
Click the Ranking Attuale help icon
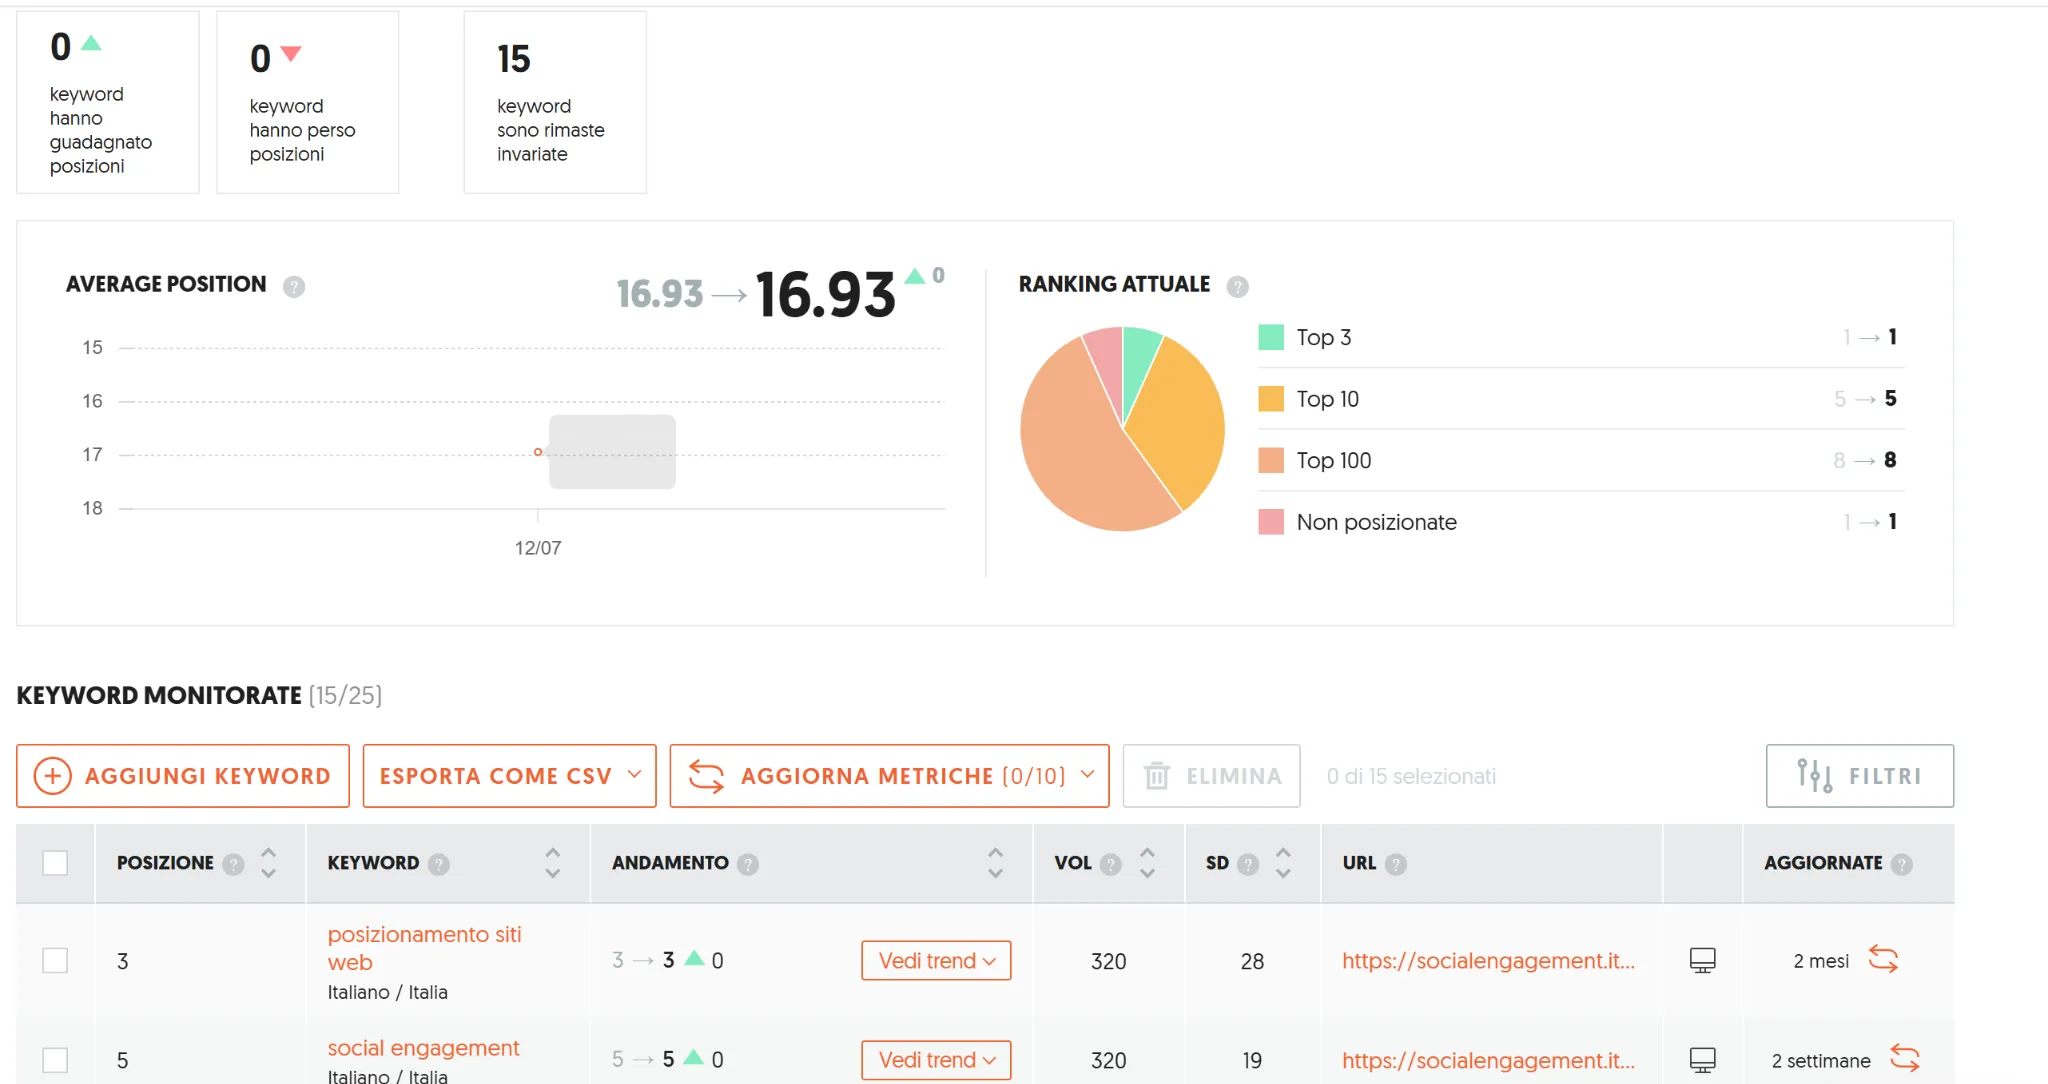tap(1237, 287)
